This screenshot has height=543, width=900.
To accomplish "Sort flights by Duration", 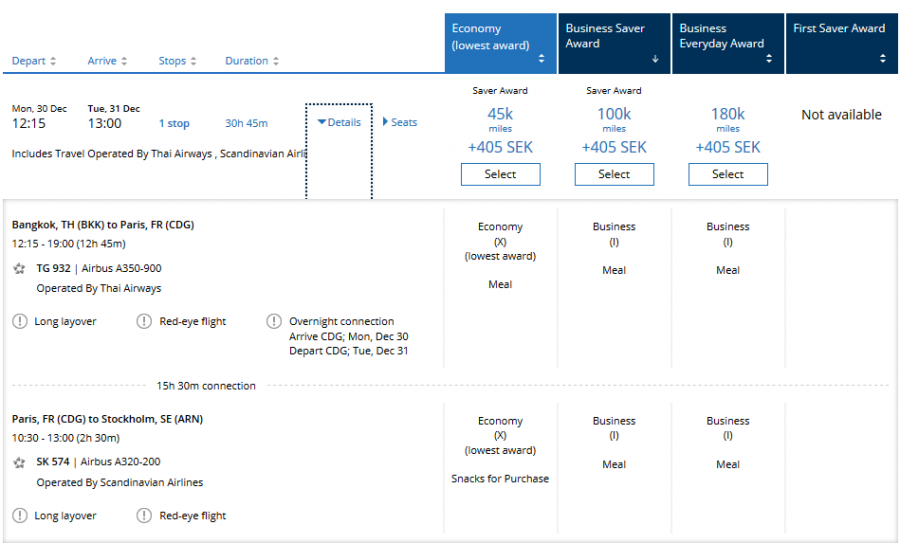I will click(x=252, y=61).
